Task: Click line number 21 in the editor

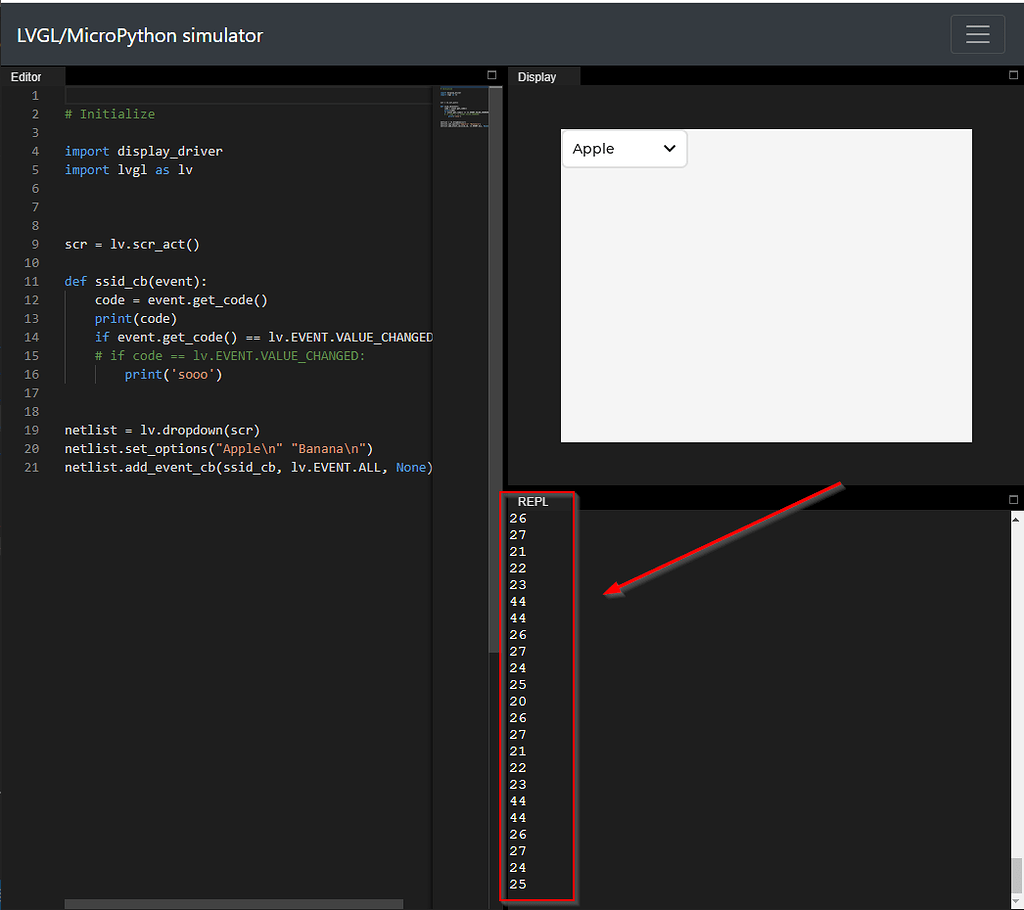Action: click(31, 467)
